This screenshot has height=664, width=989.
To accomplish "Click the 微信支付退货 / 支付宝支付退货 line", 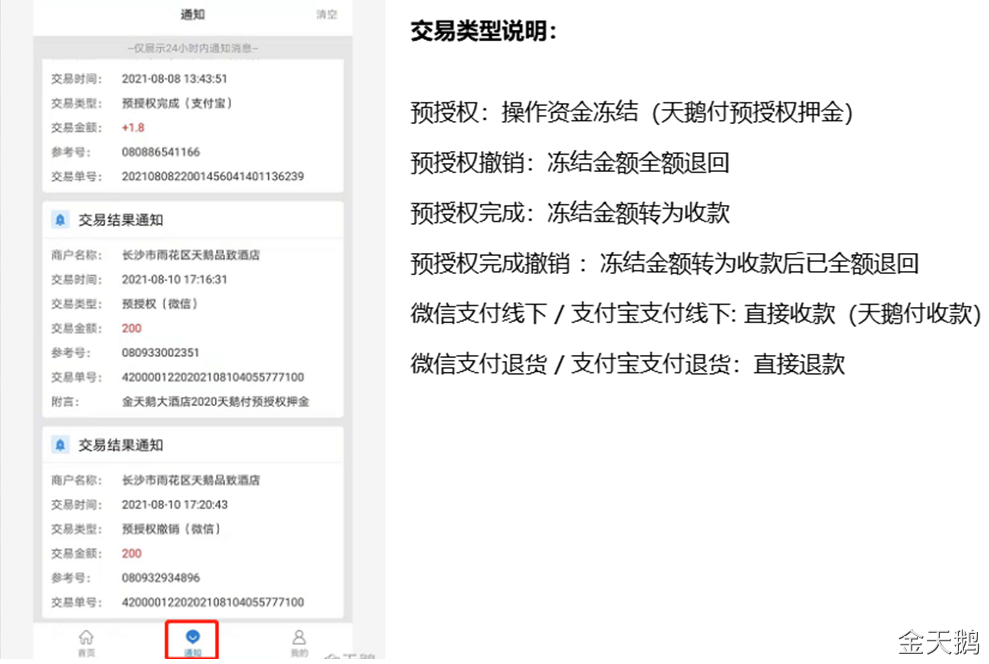I will tap(628, 364).
